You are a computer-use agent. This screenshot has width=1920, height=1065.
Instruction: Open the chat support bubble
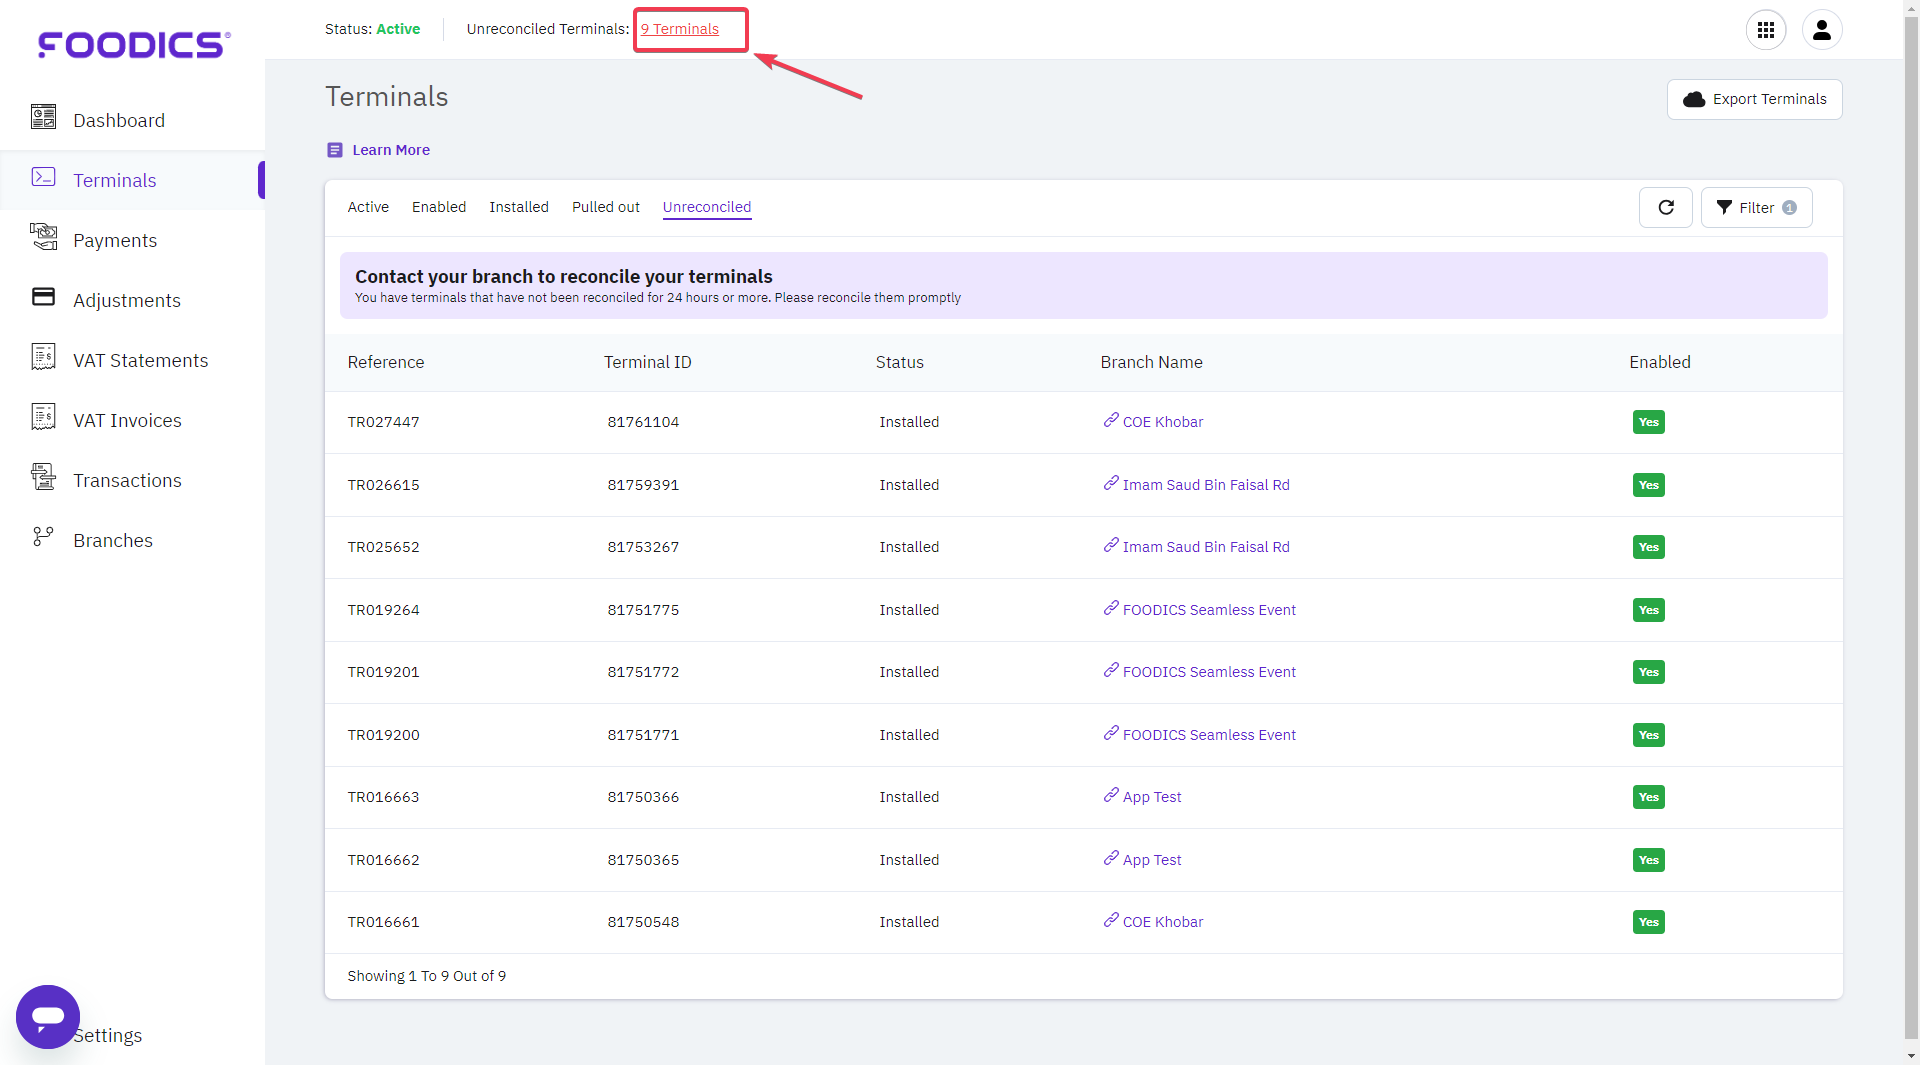coord(48,1017)
